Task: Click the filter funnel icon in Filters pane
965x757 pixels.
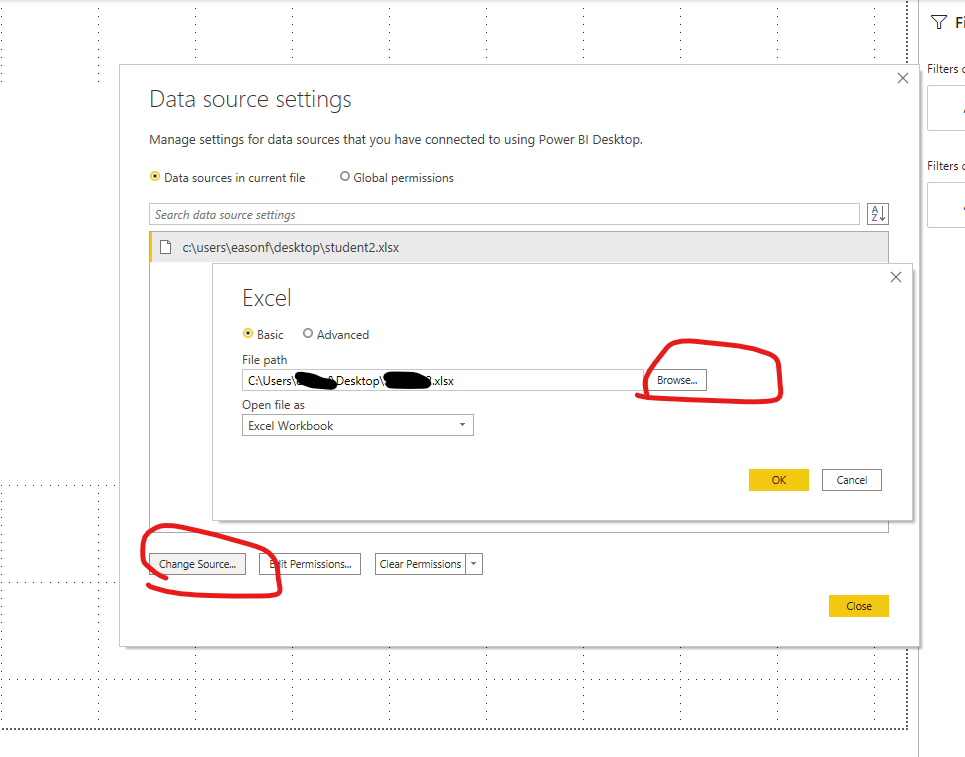Action: (939, 23)
